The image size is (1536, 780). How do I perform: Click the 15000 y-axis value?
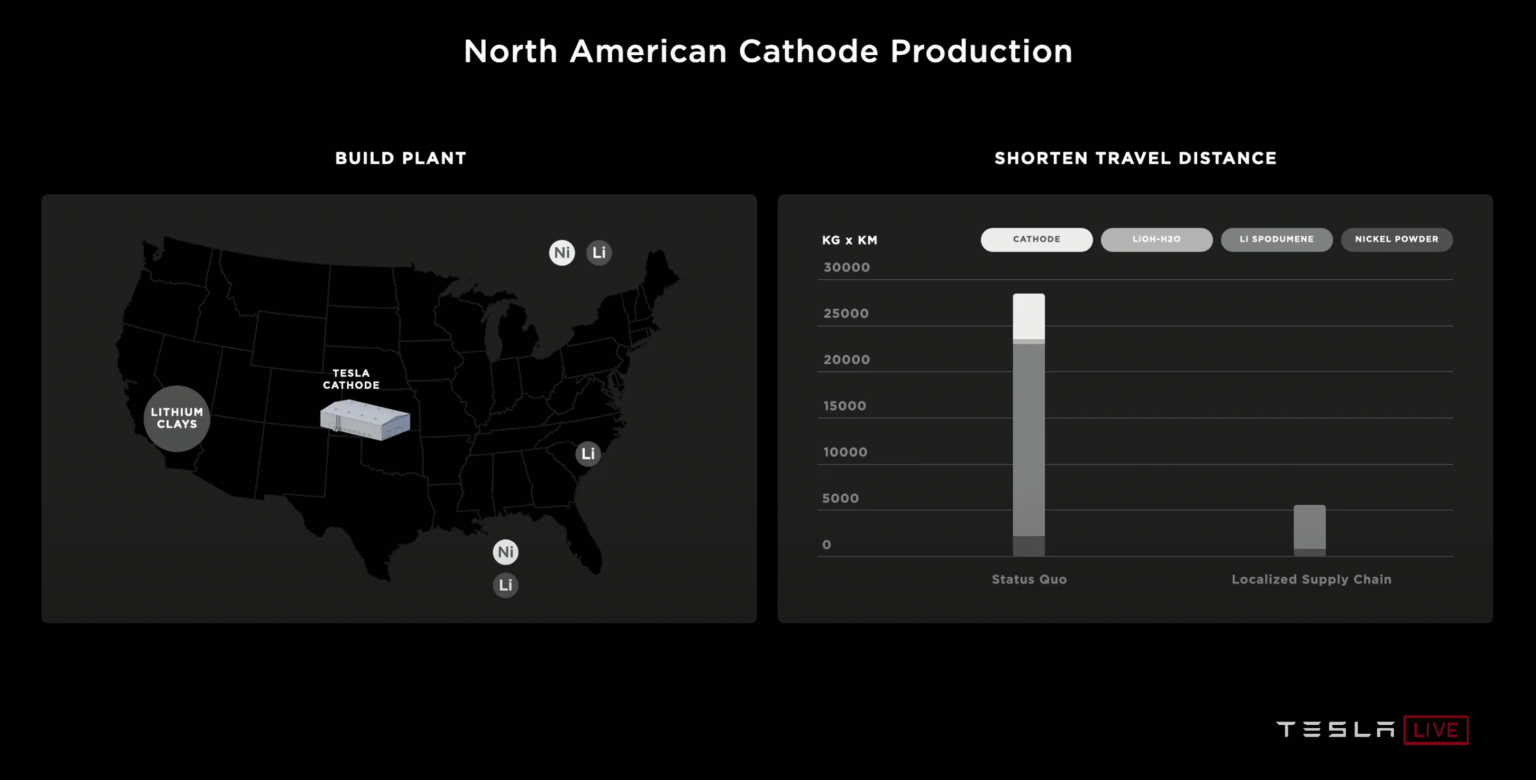coord(845,406)
